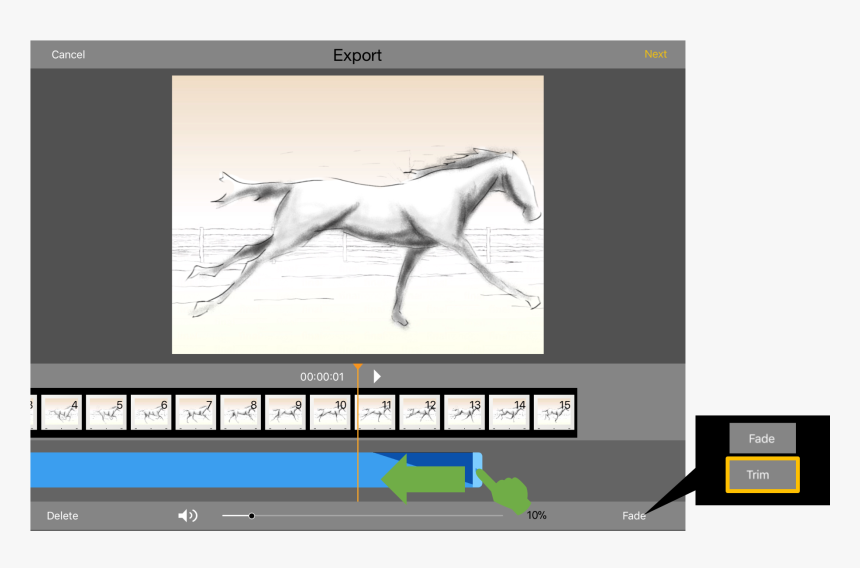Play the animation preview
This screenshot has height=568, width=860.
(377, 376)
